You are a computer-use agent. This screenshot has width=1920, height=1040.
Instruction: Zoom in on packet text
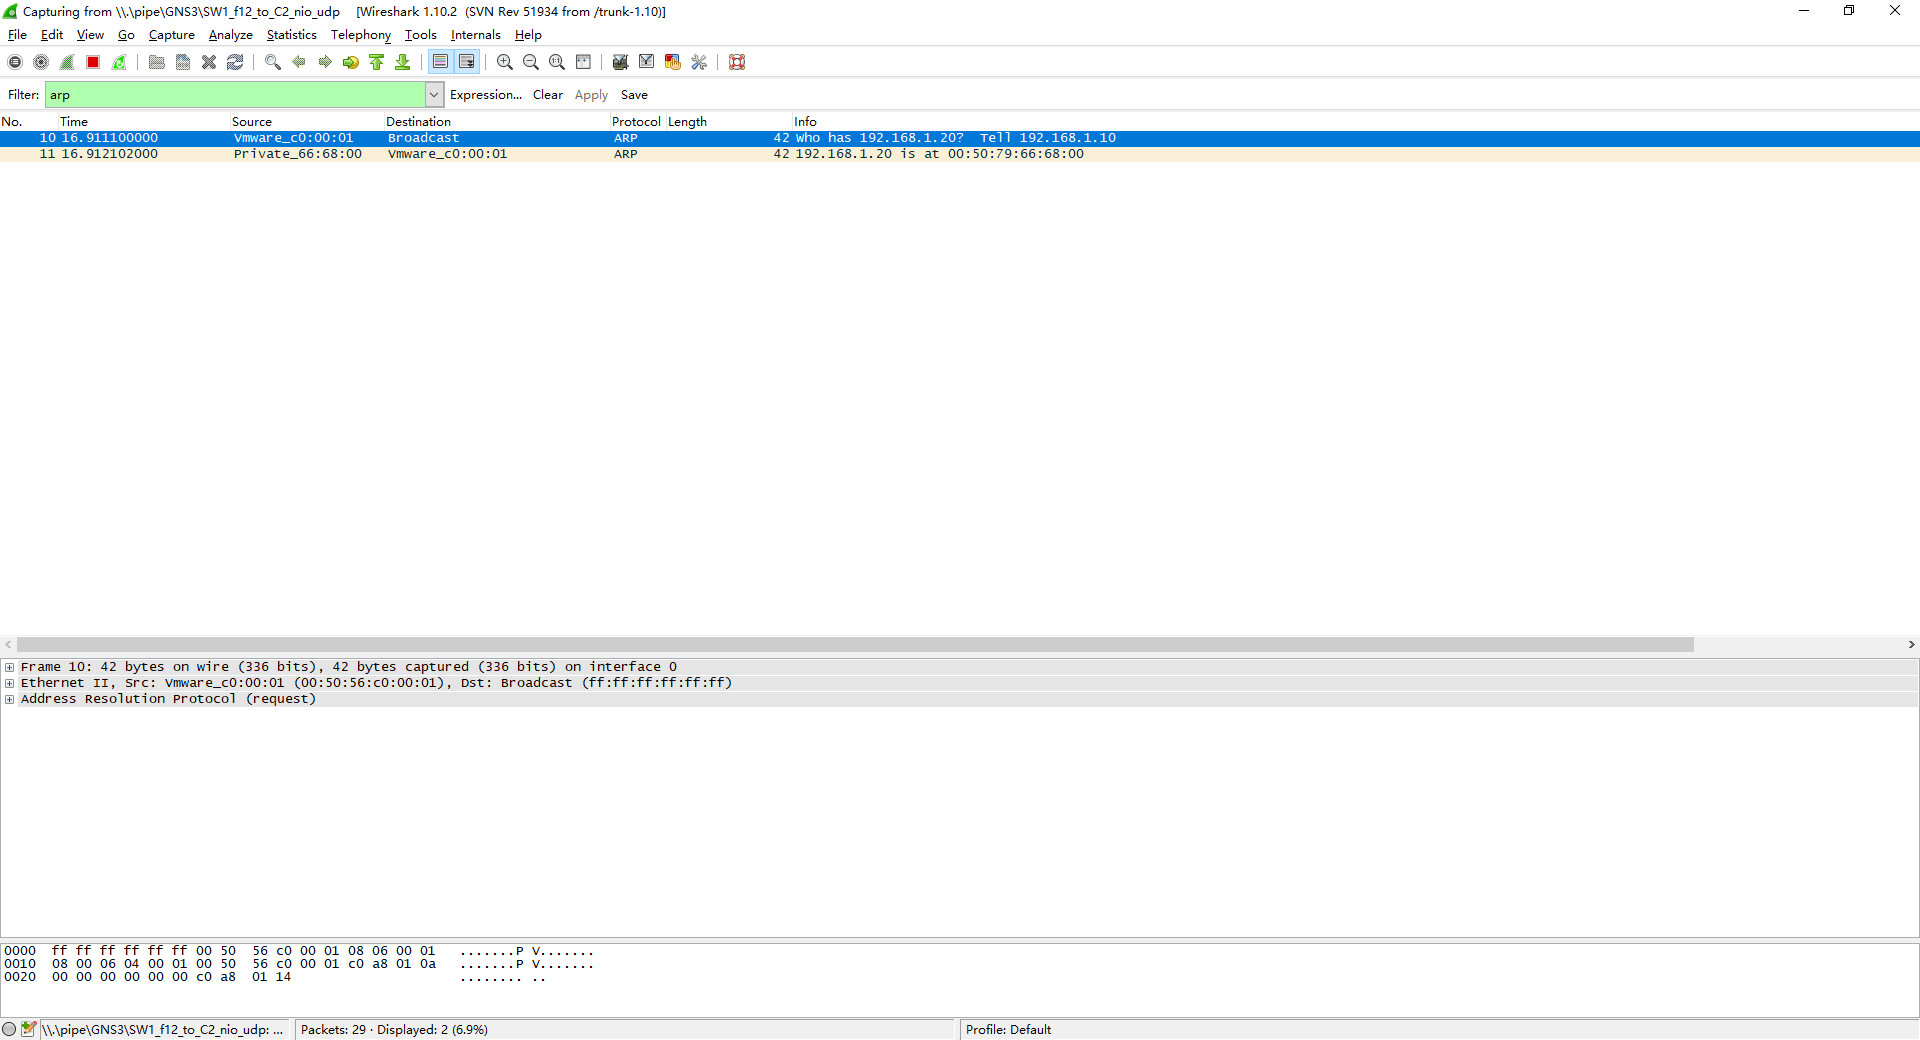pos(505,62)
